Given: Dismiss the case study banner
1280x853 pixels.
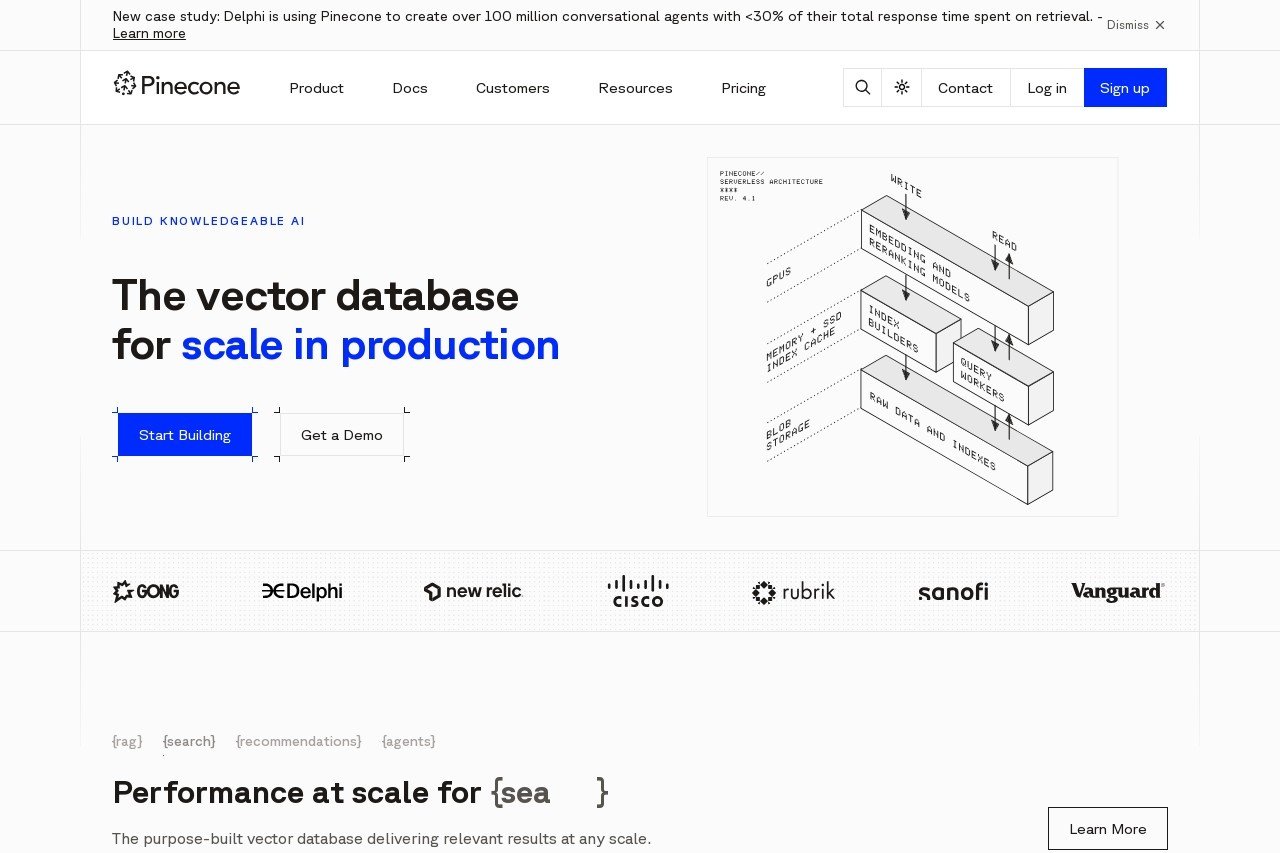Looking at the screenshot, I should click(x=1136, y=25).
